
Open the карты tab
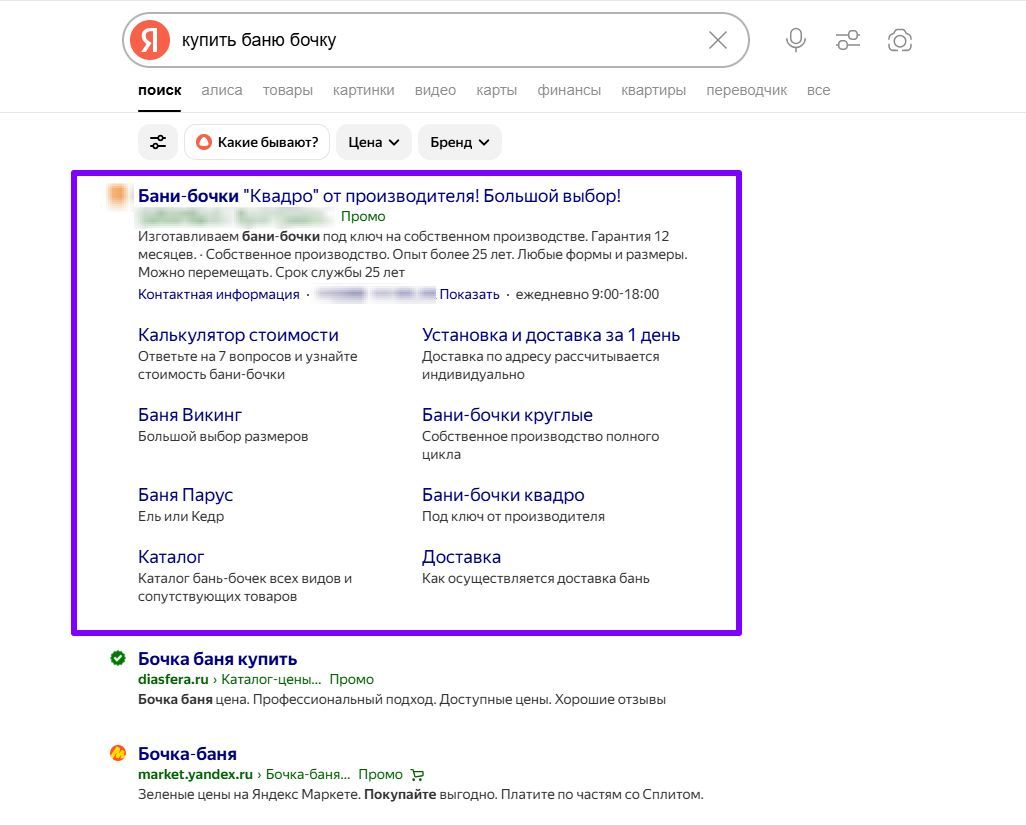click(497, 90)
